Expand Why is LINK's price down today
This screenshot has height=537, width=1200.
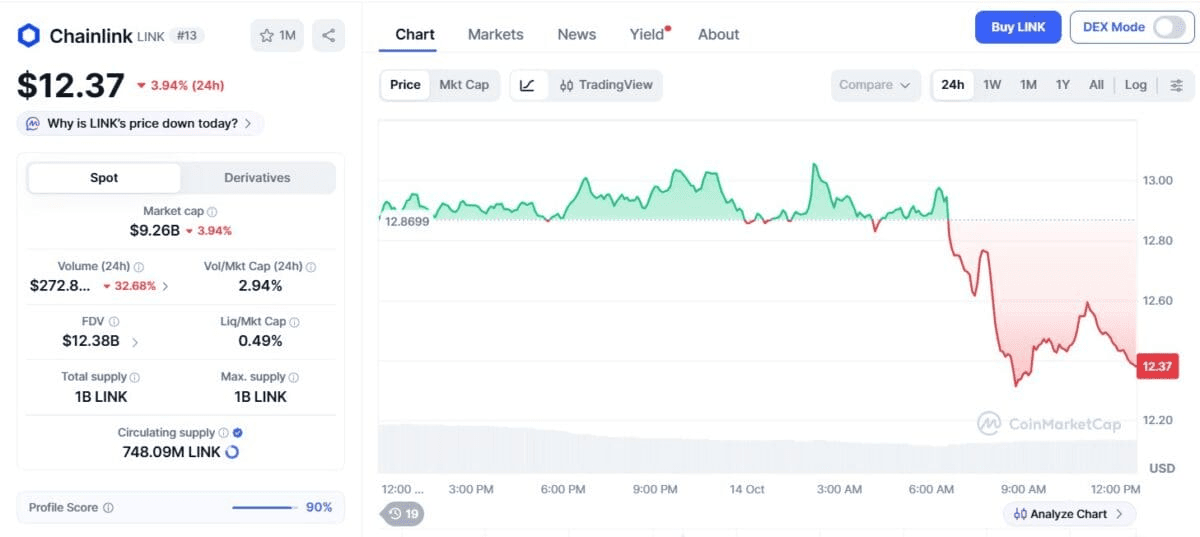pyautogui.click(x=140, y=124)
